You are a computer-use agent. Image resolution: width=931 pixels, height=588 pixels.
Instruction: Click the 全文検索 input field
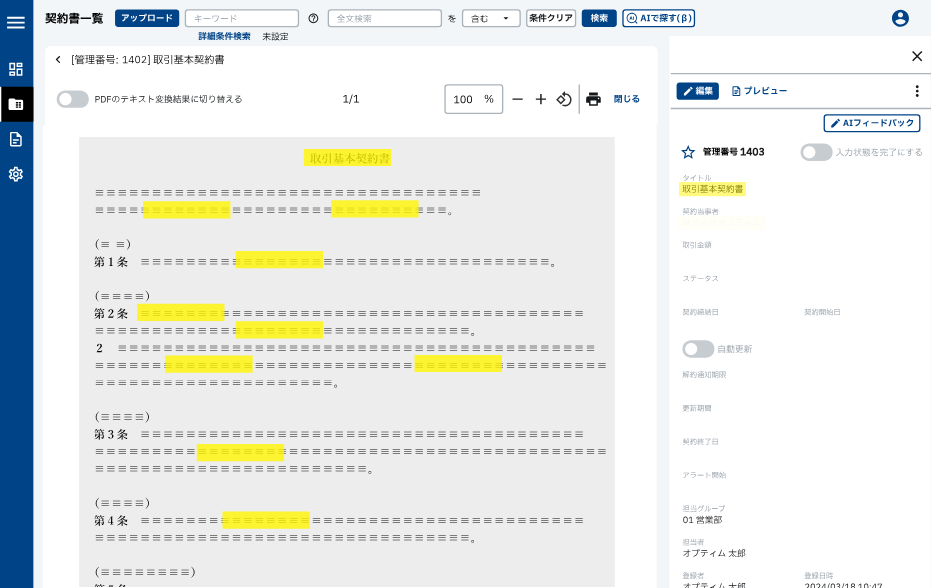click(x=384, y=18)
